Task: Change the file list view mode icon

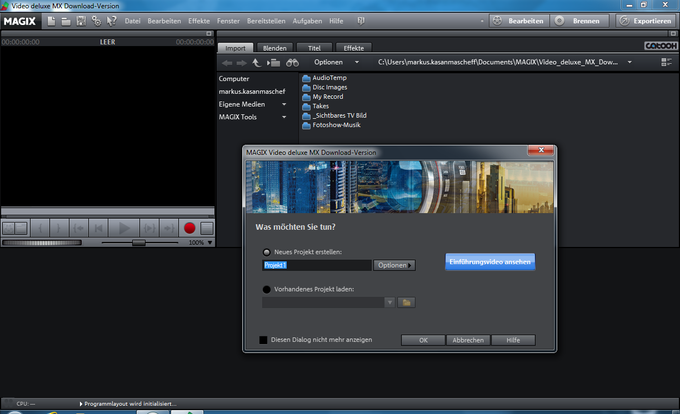Action: [x=666, y=62]
